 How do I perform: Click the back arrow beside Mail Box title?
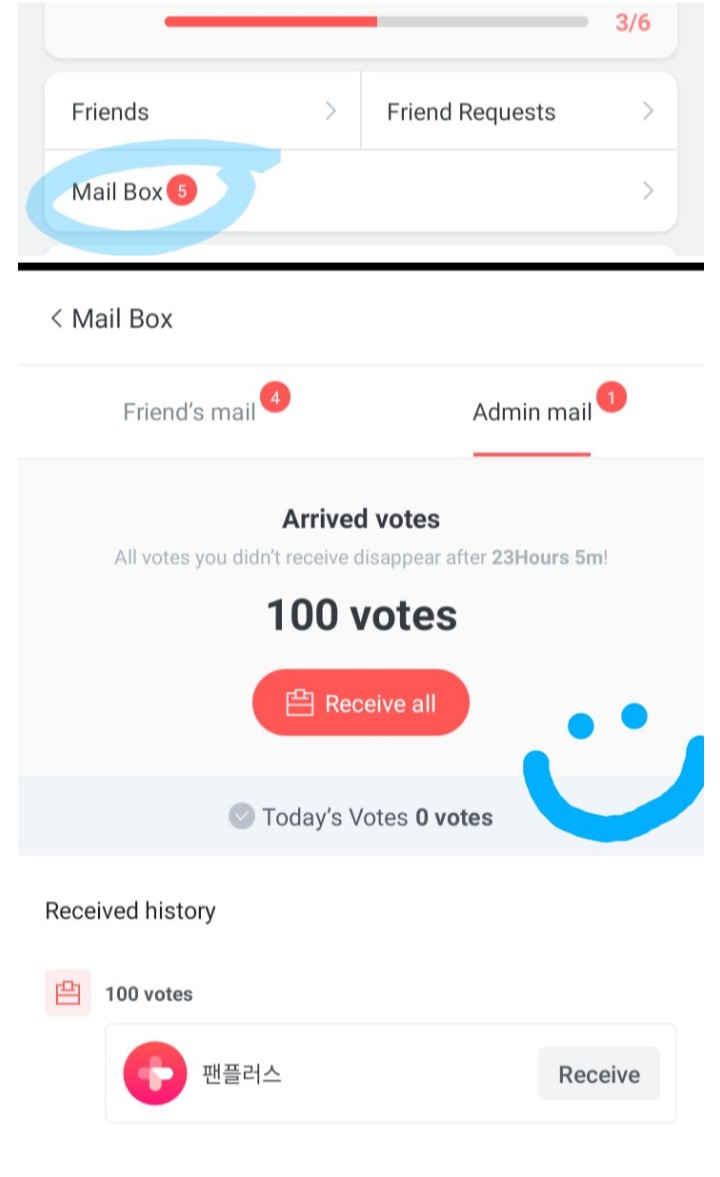(x=56, y=319)
